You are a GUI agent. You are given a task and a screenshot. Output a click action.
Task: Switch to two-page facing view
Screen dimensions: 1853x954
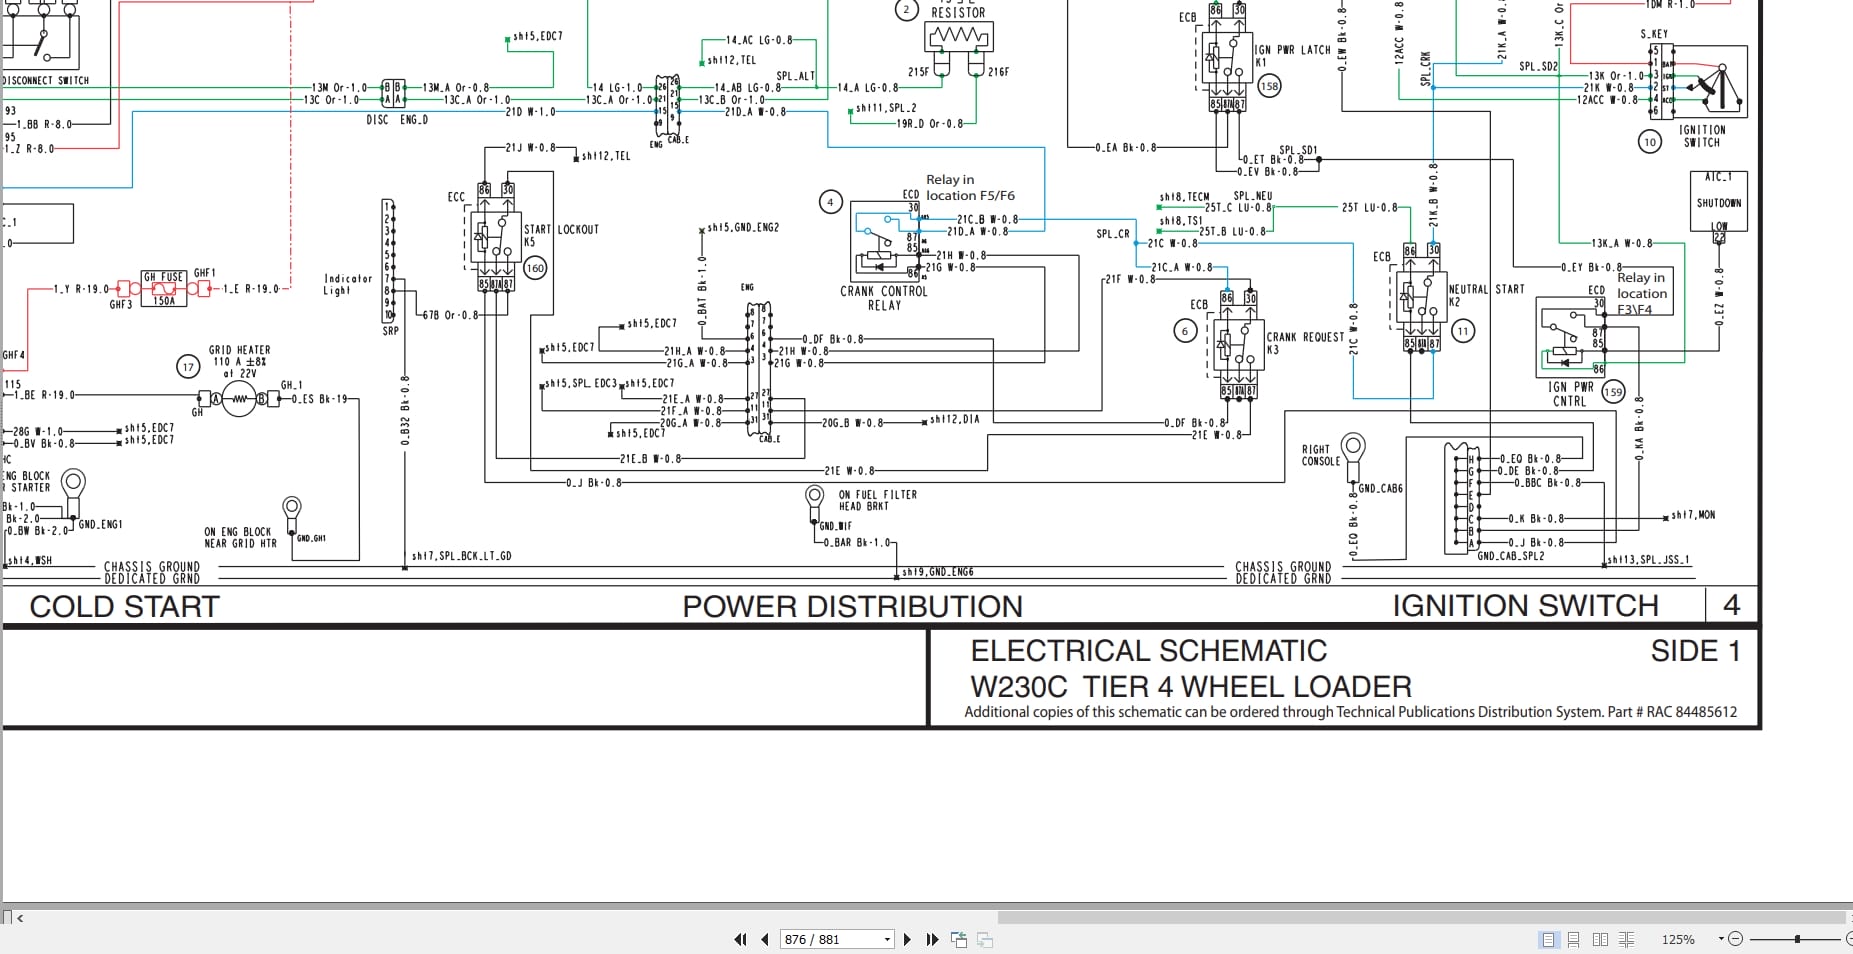[x=1600, y=939]
